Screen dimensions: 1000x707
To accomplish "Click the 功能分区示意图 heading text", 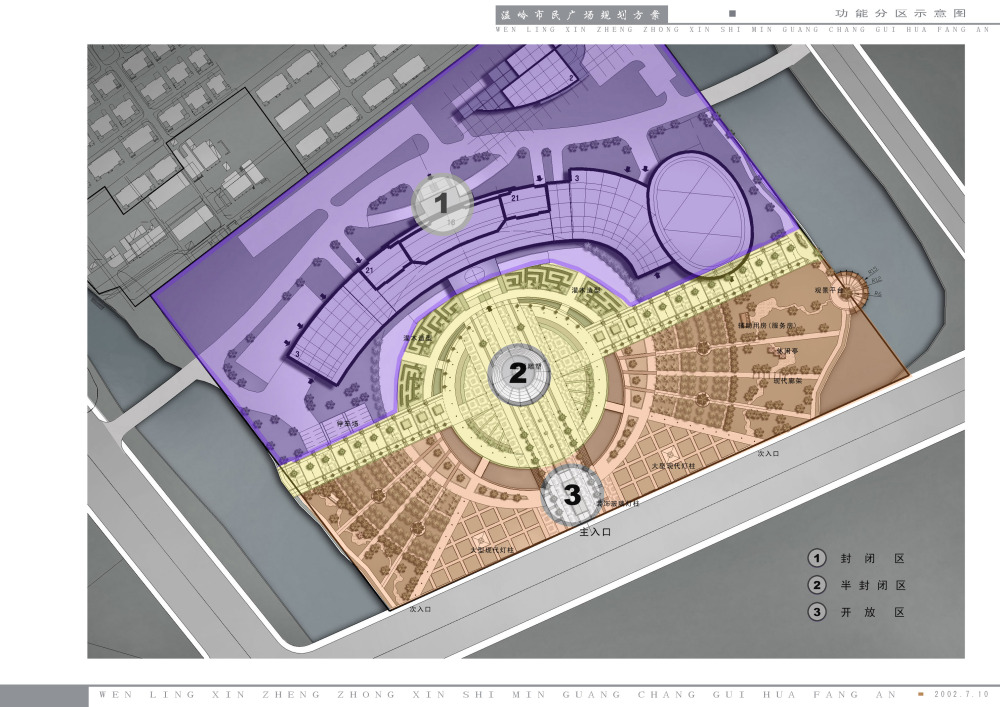I will 900,15.
